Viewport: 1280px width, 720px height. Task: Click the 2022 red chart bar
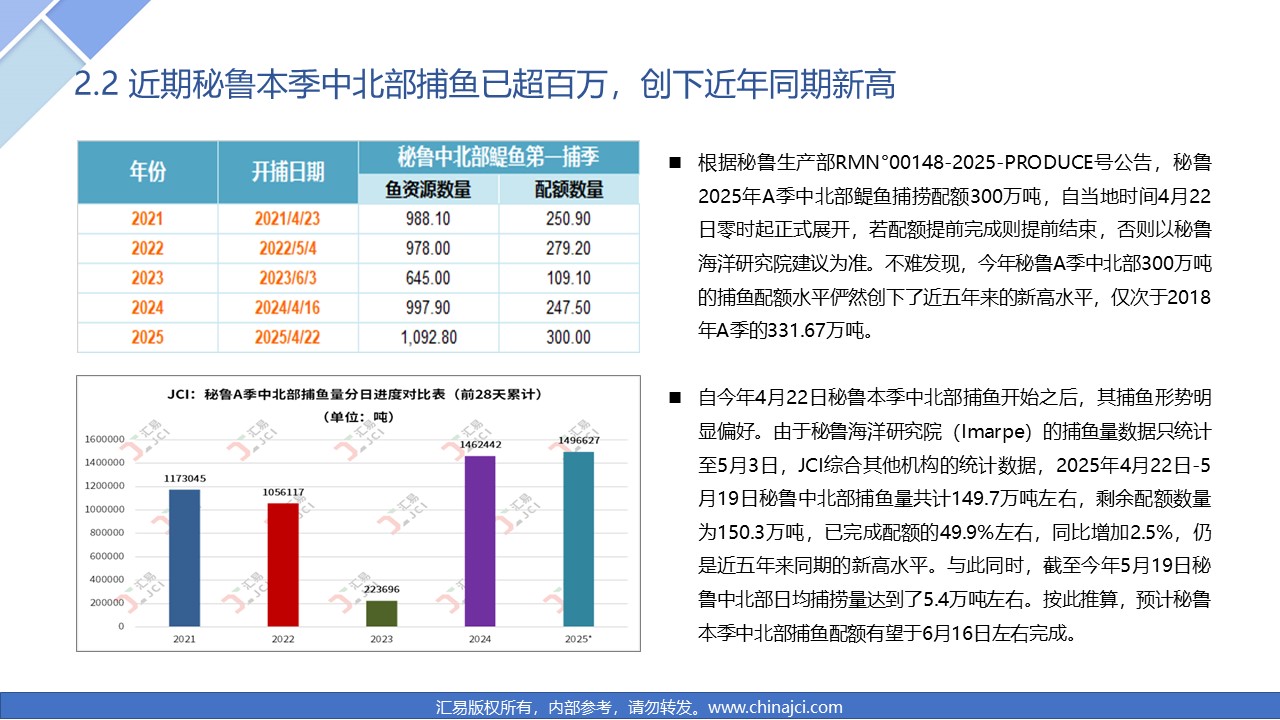[x=283, y=565]
